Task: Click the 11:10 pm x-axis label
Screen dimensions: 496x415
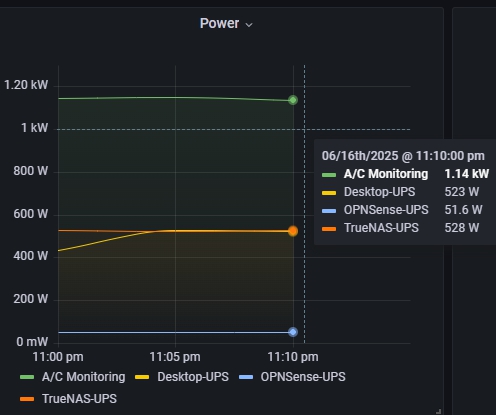Action: click(293, 357)
